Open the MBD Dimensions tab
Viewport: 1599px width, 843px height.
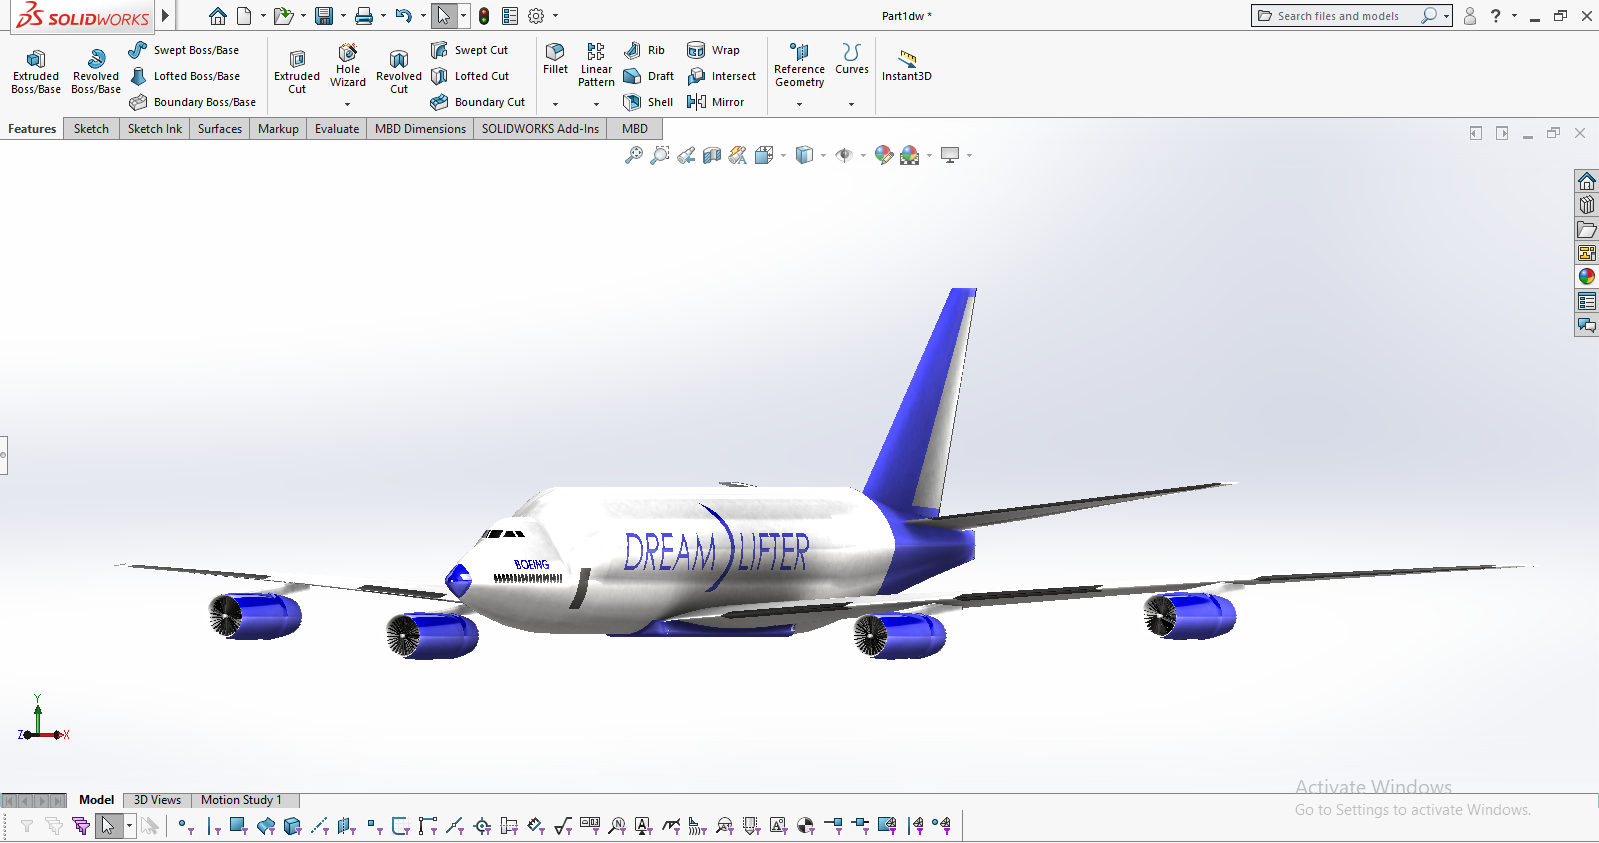(x=420, y=129)
